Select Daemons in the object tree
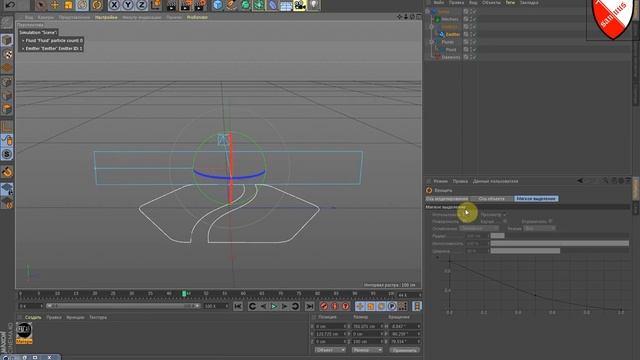The width and height of the screenshot is (640, 360). point(451,57)
